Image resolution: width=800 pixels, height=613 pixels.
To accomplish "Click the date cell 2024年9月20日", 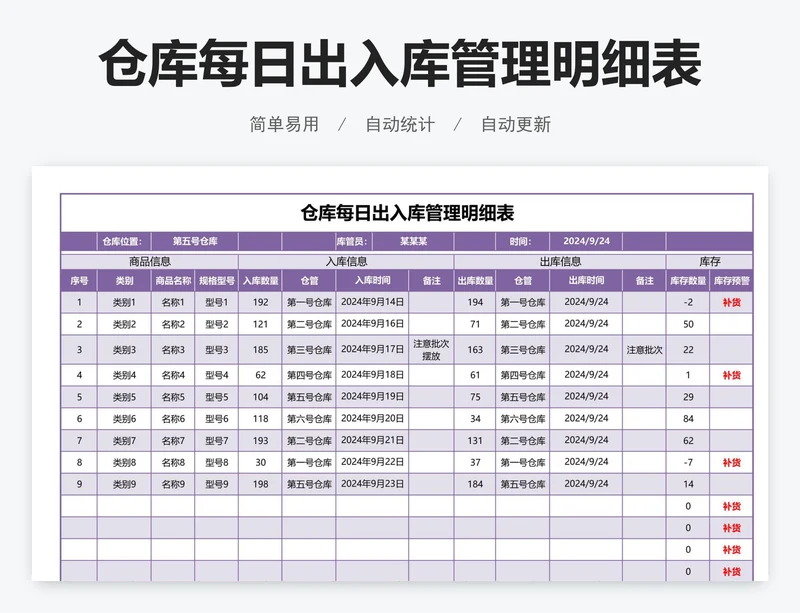I will click(x=372, y=419).
